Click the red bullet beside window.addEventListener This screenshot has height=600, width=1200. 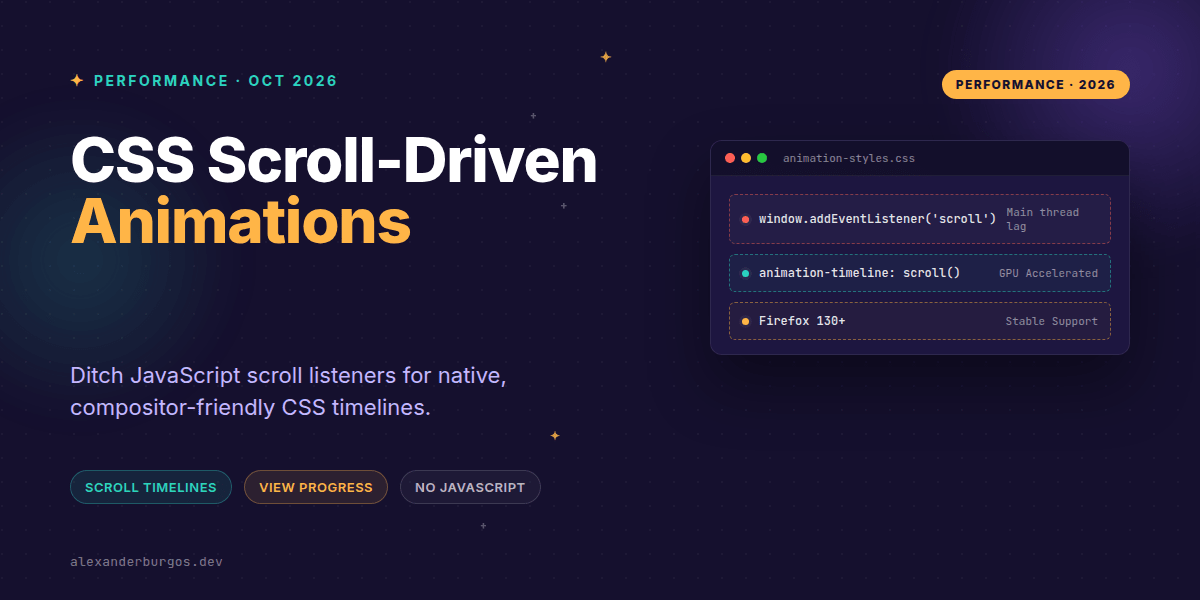coord(745,219)
